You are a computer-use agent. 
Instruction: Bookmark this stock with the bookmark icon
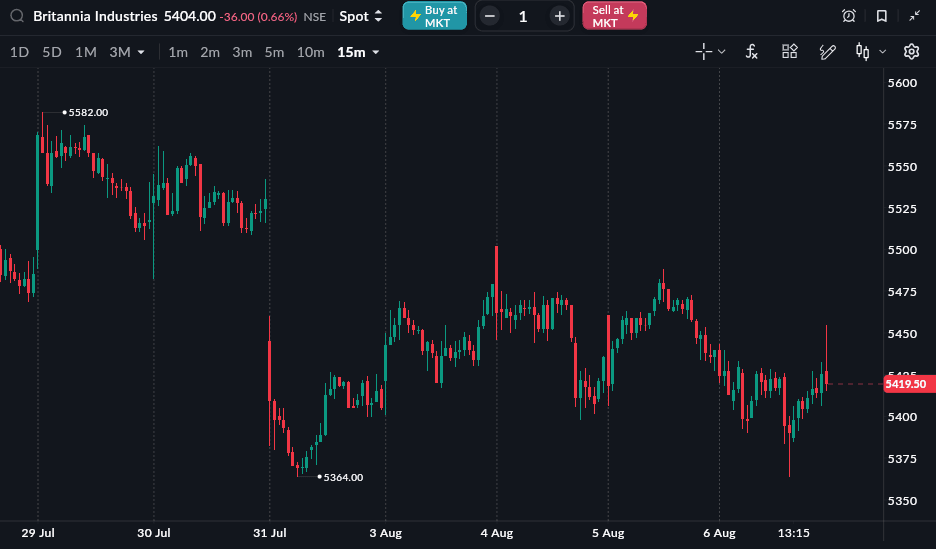click(x=882, y=16)
